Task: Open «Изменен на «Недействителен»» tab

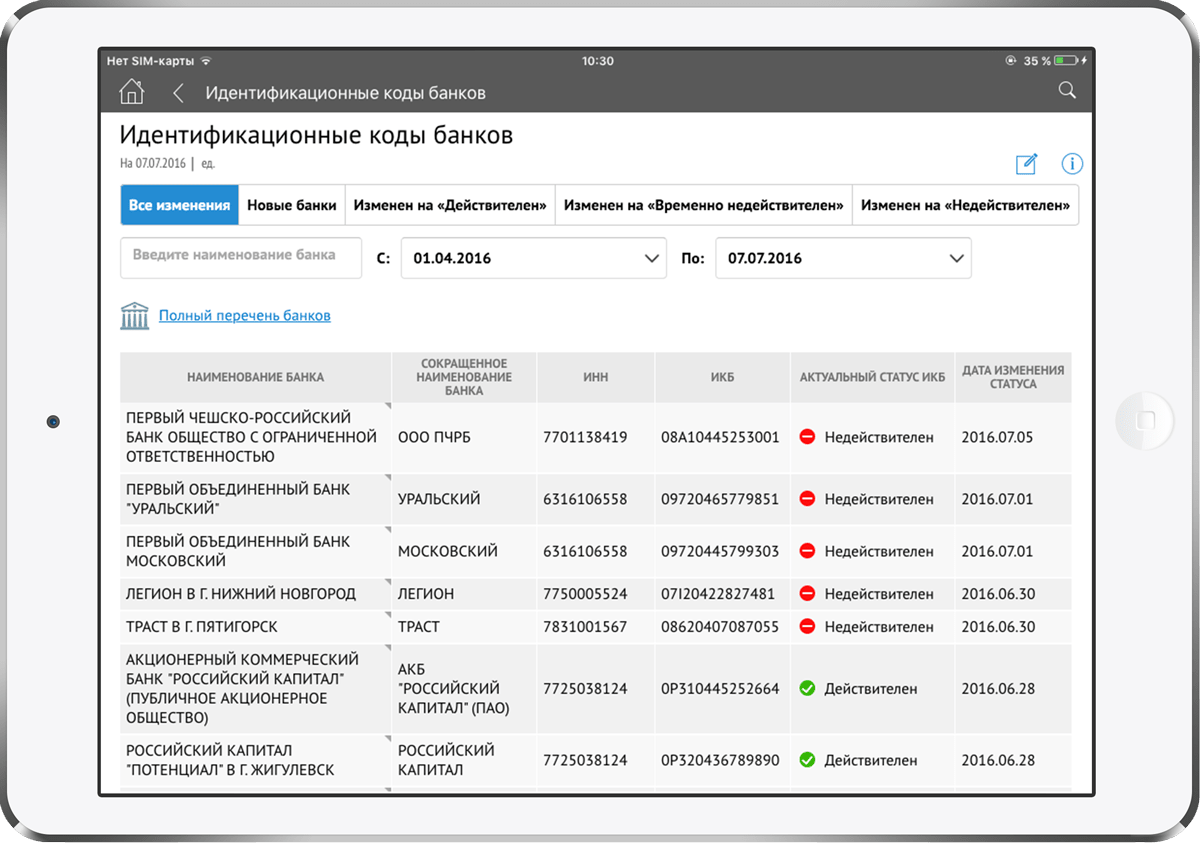Action: (965, 205)
